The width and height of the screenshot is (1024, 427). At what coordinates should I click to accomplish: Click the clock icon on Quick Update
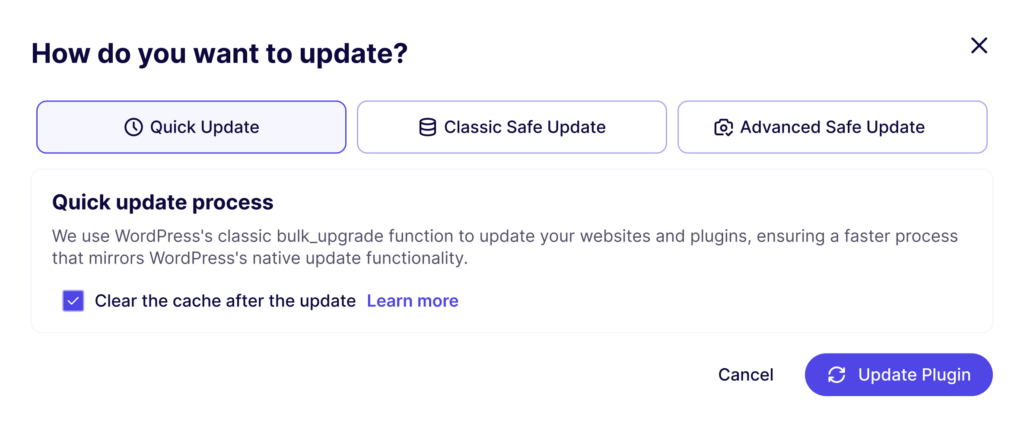pyautogui.click(x=133, y=127)
